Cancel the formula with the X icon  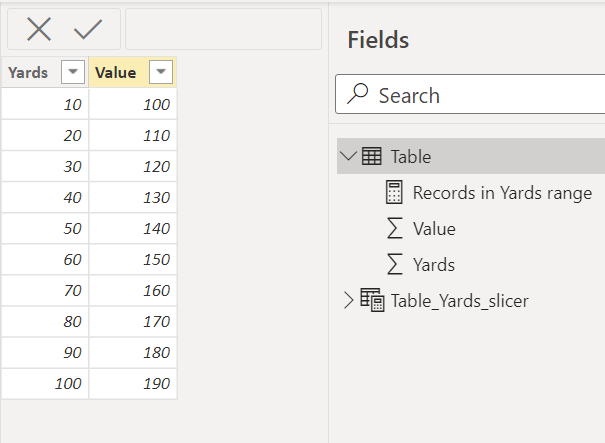39,29
